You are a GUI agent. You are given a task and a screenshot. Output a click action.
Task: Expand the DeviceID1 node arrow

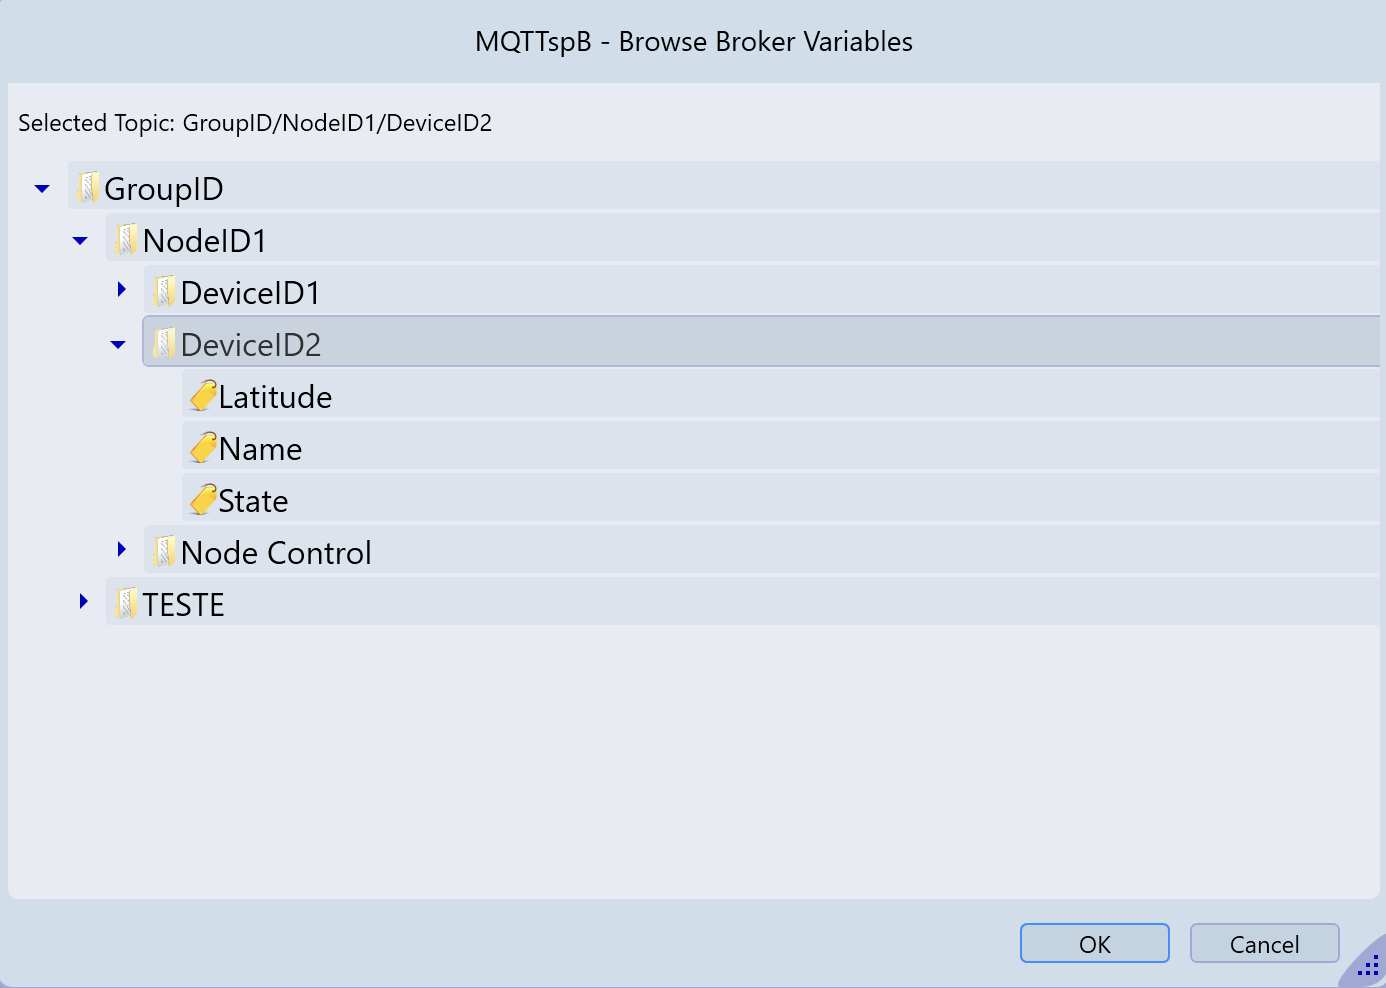[x=122, y=289]
